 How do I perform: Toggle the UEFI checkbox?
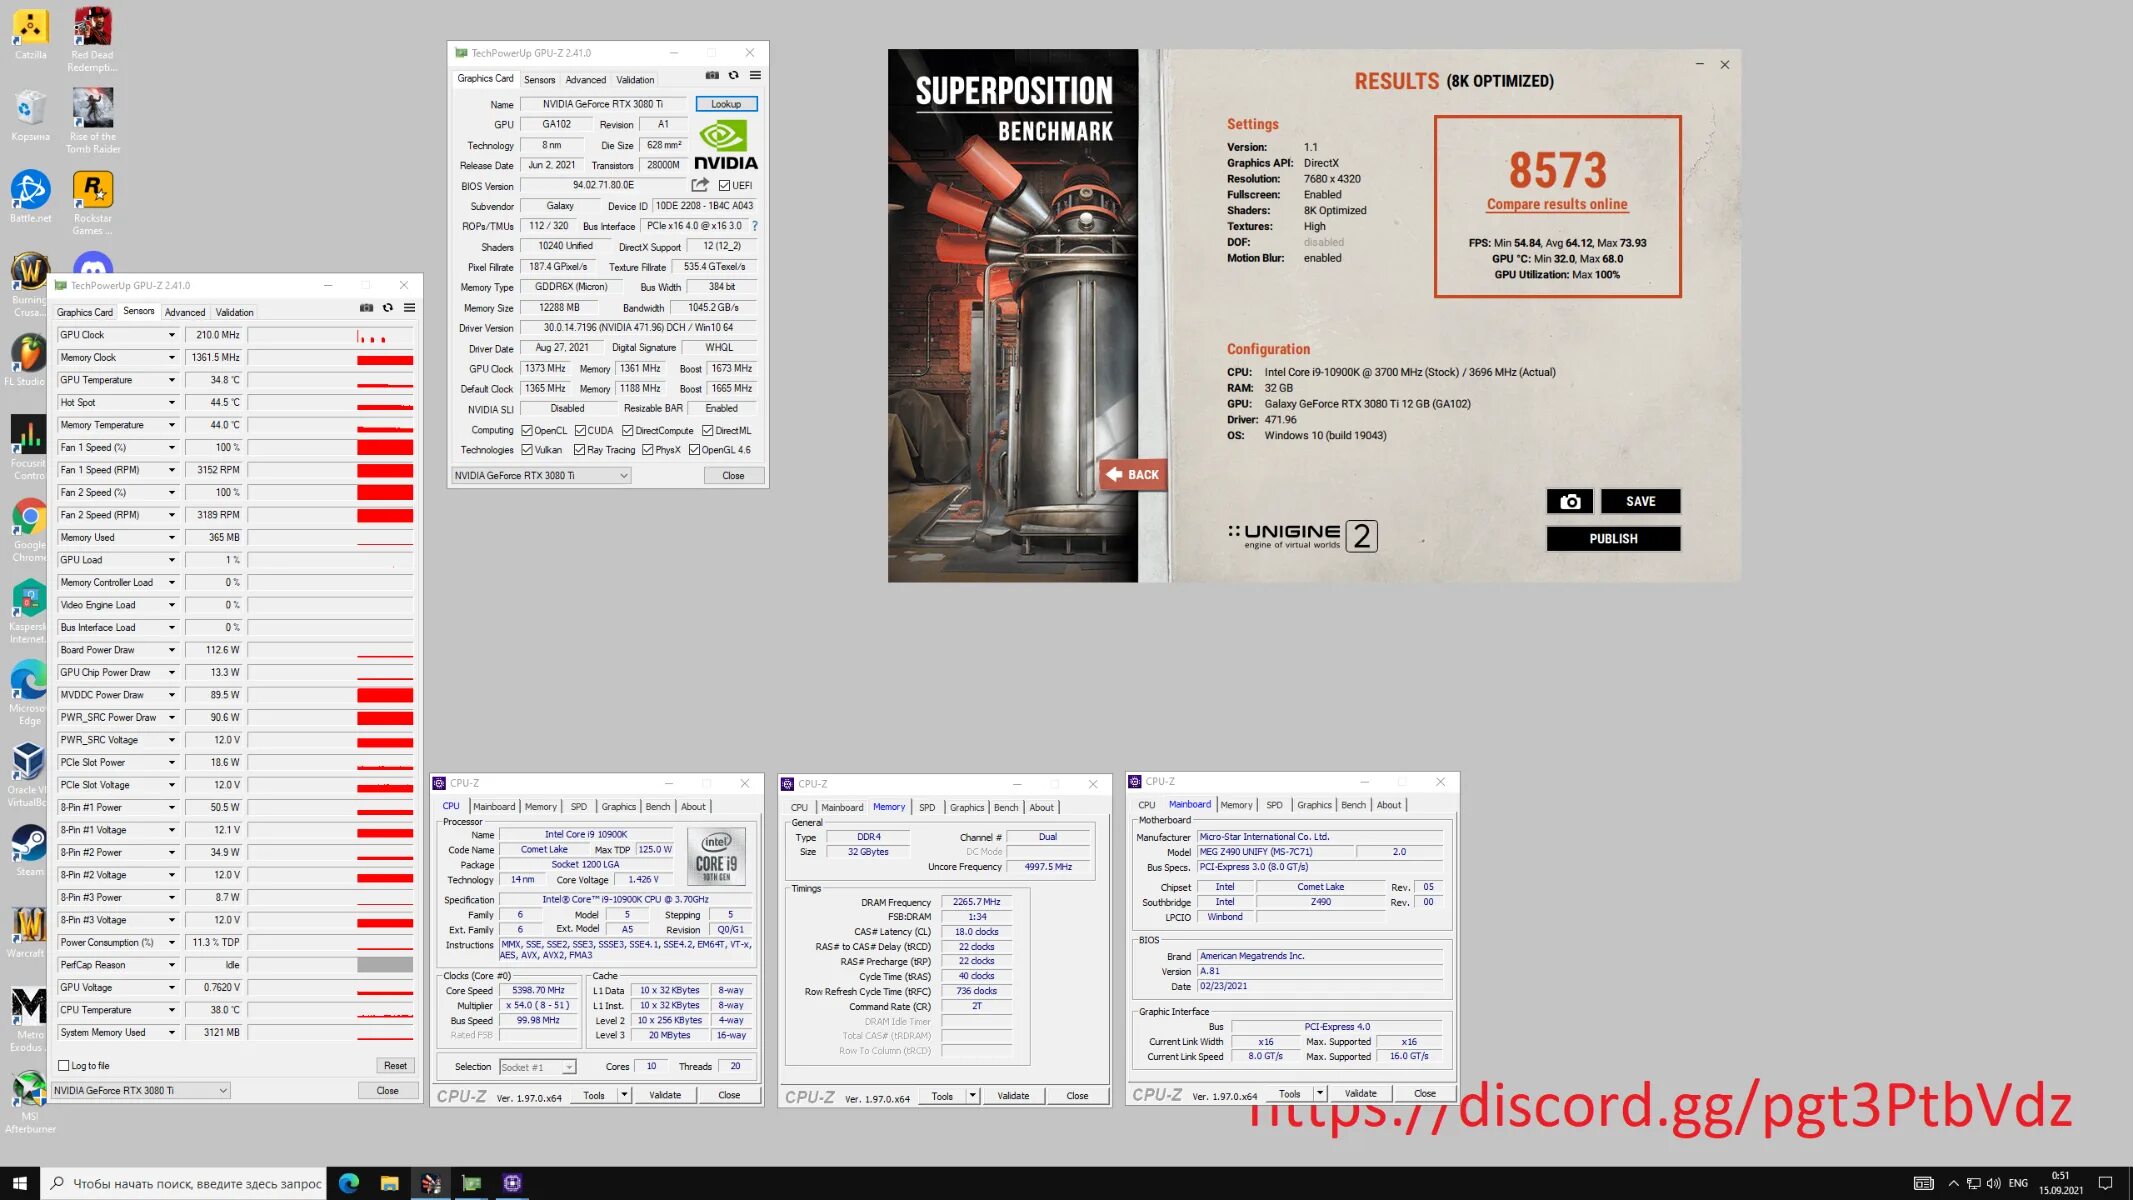click(x=724, y=185)
